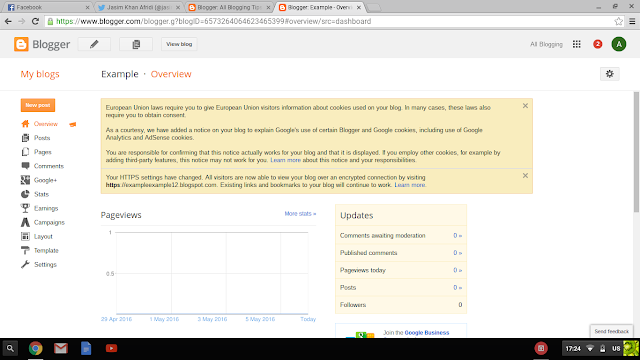
Task: Click the Layout sidebar icon
Action: coord(25,236)
